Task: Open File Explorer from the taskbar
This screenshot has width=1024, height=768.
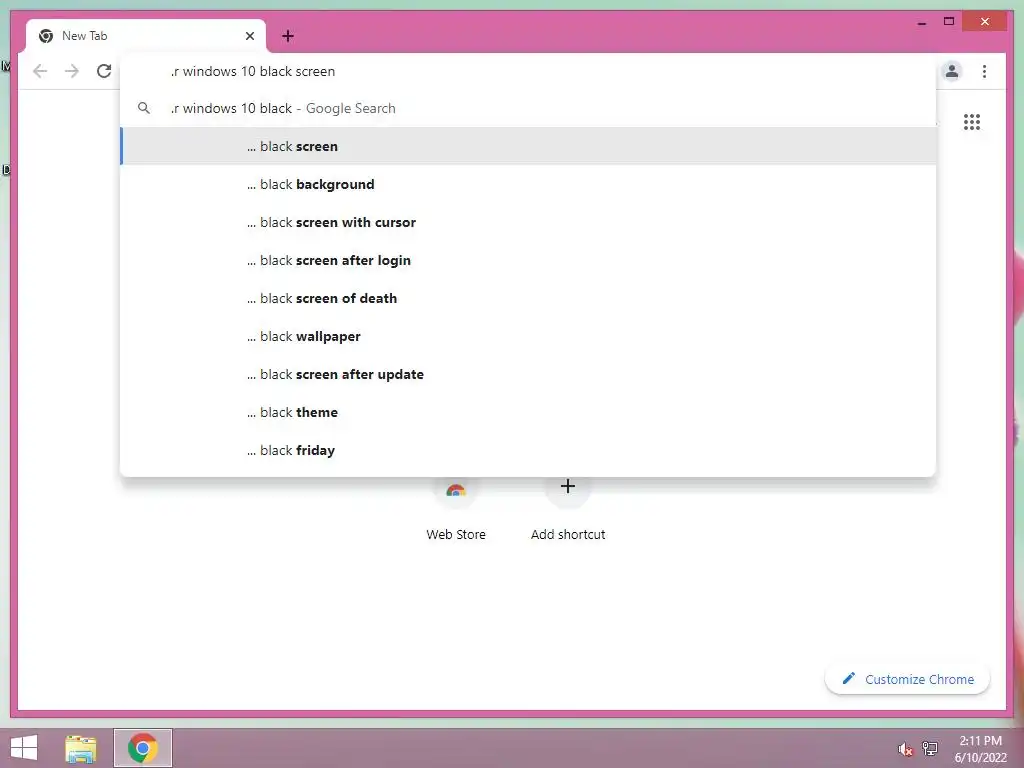Action: pos(81,748)
